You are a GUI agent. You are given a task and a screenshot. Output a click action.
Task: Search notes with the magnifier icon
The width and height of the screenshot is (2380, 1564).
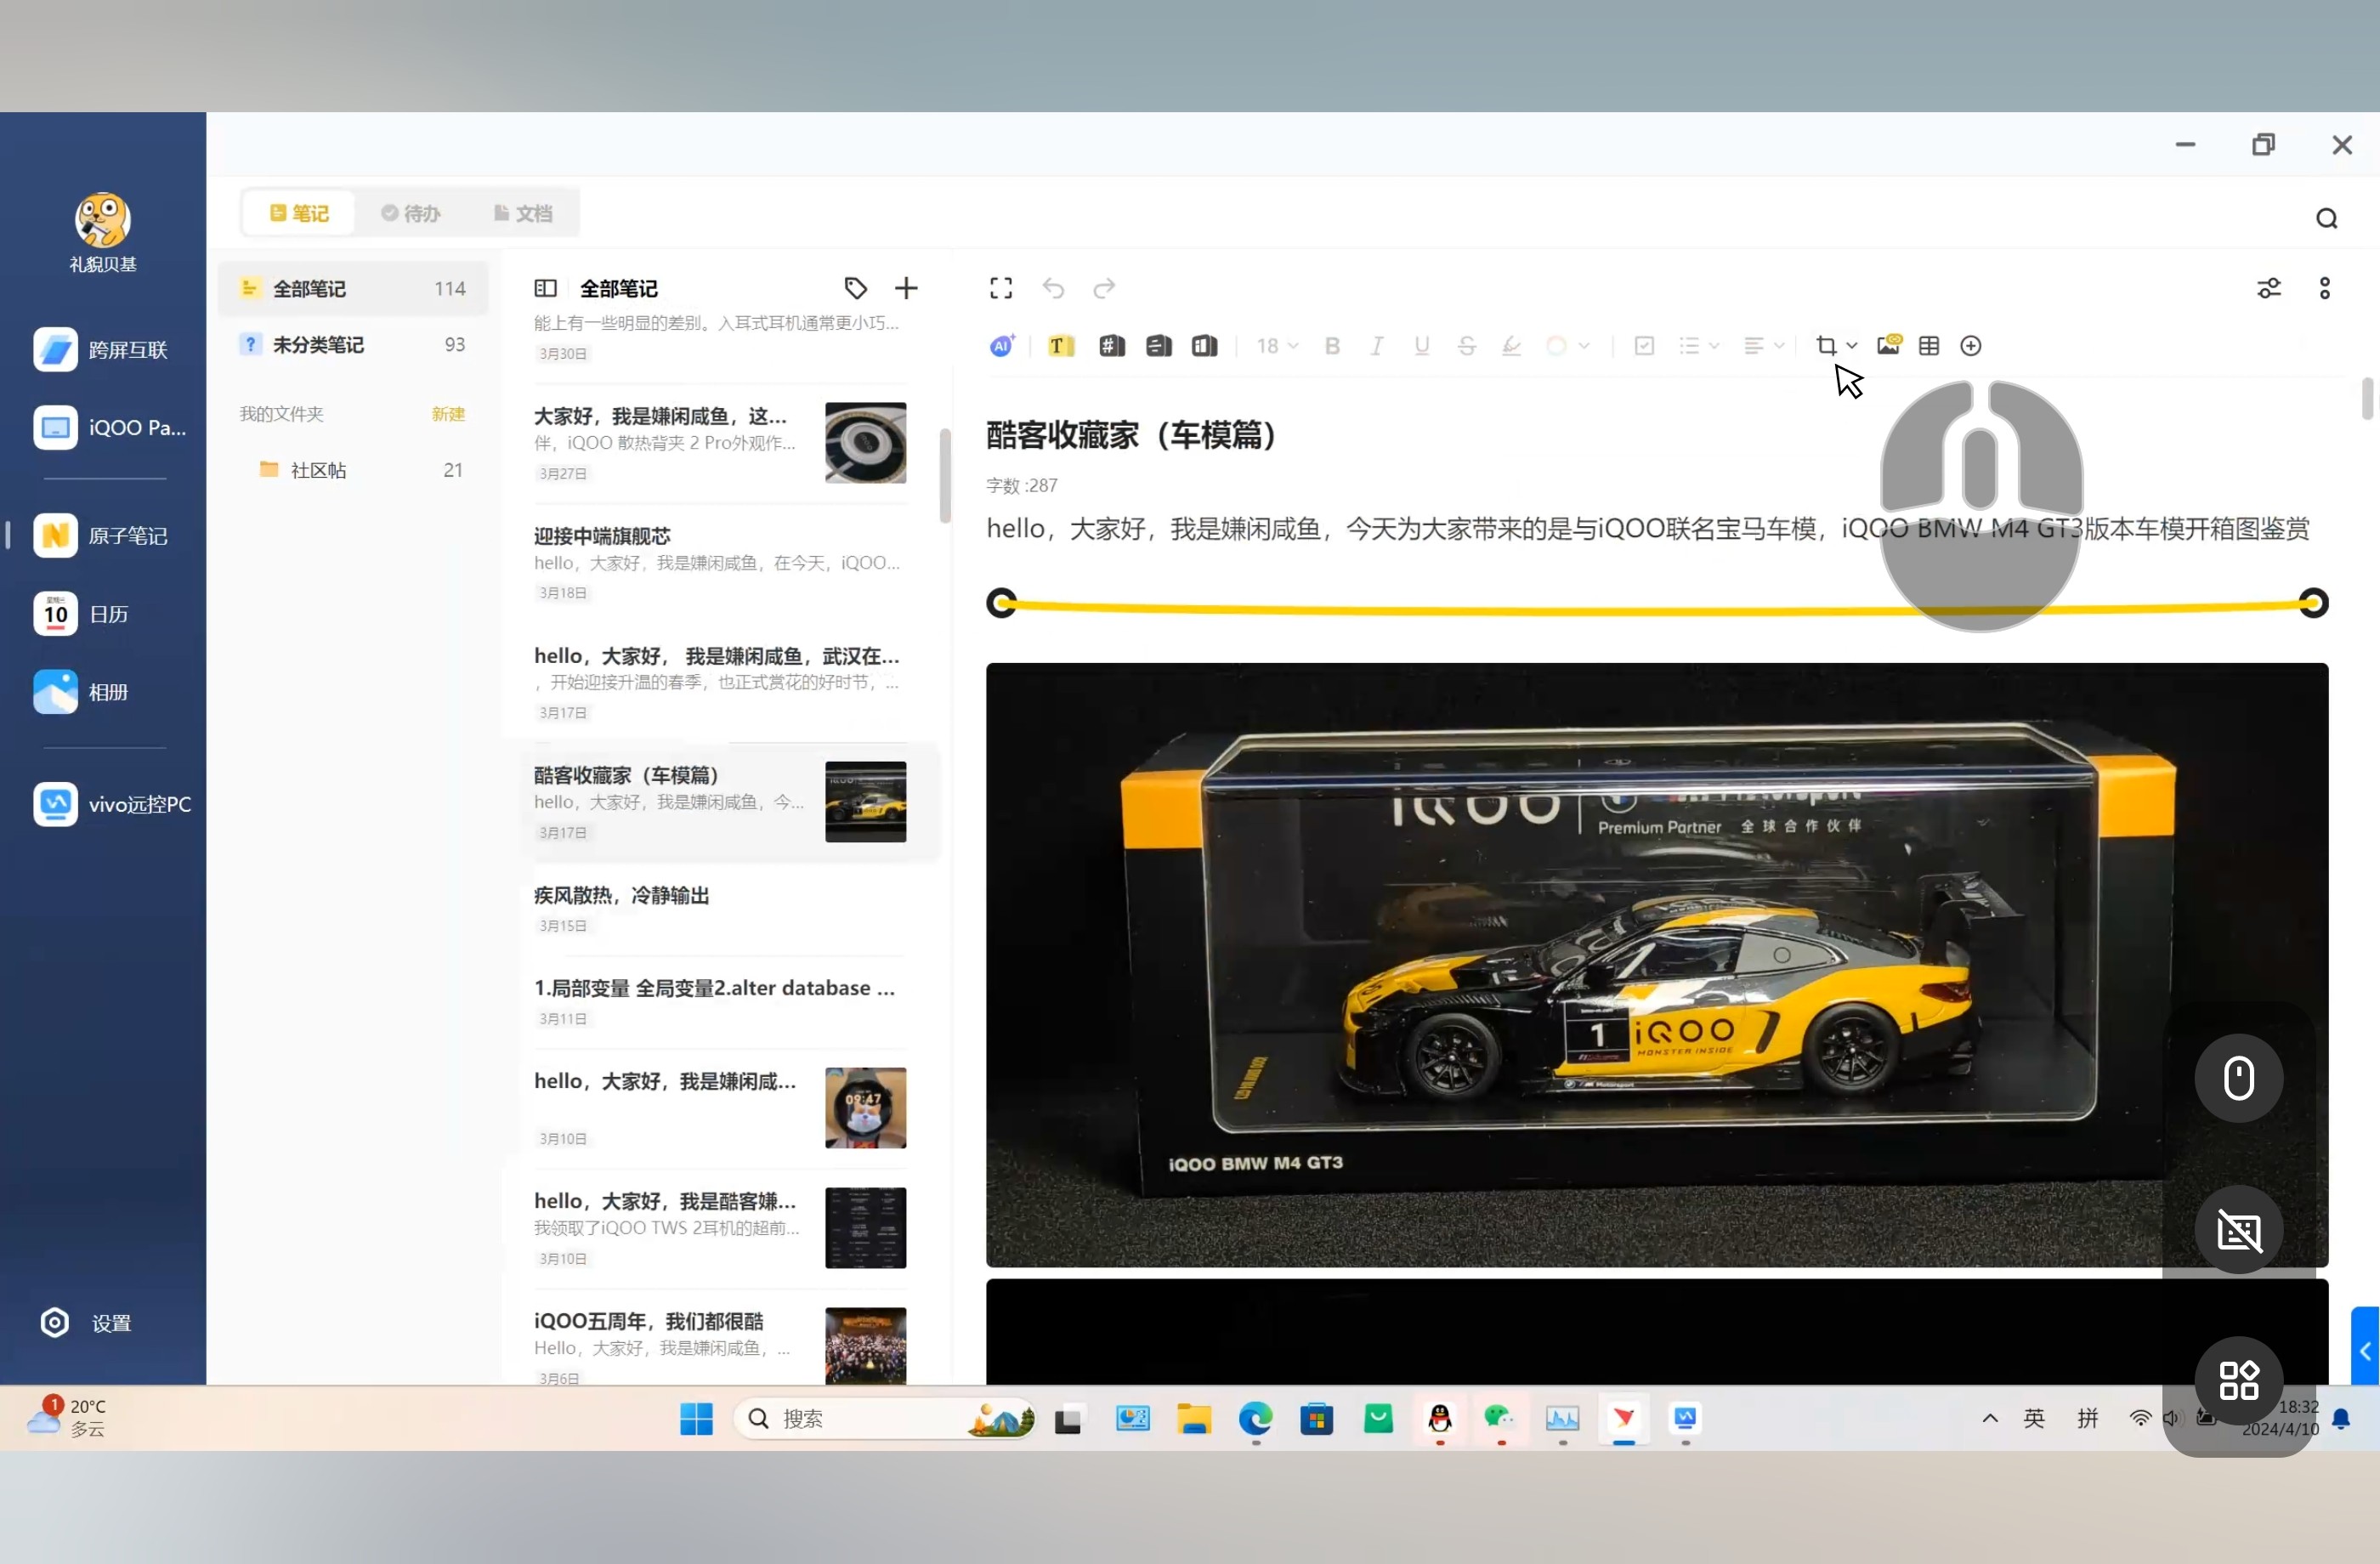coord(2327,219)
